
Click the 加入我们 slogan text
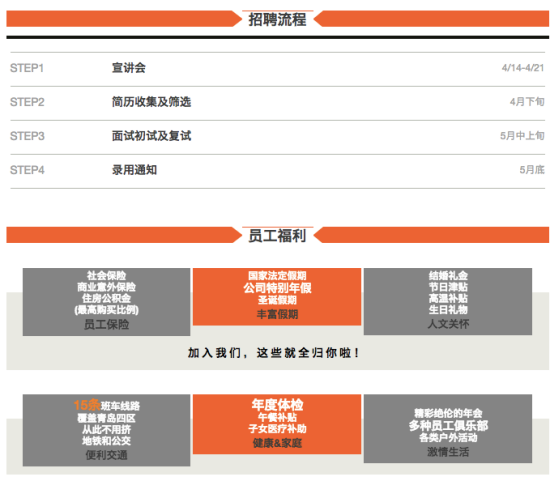[273, 353]
